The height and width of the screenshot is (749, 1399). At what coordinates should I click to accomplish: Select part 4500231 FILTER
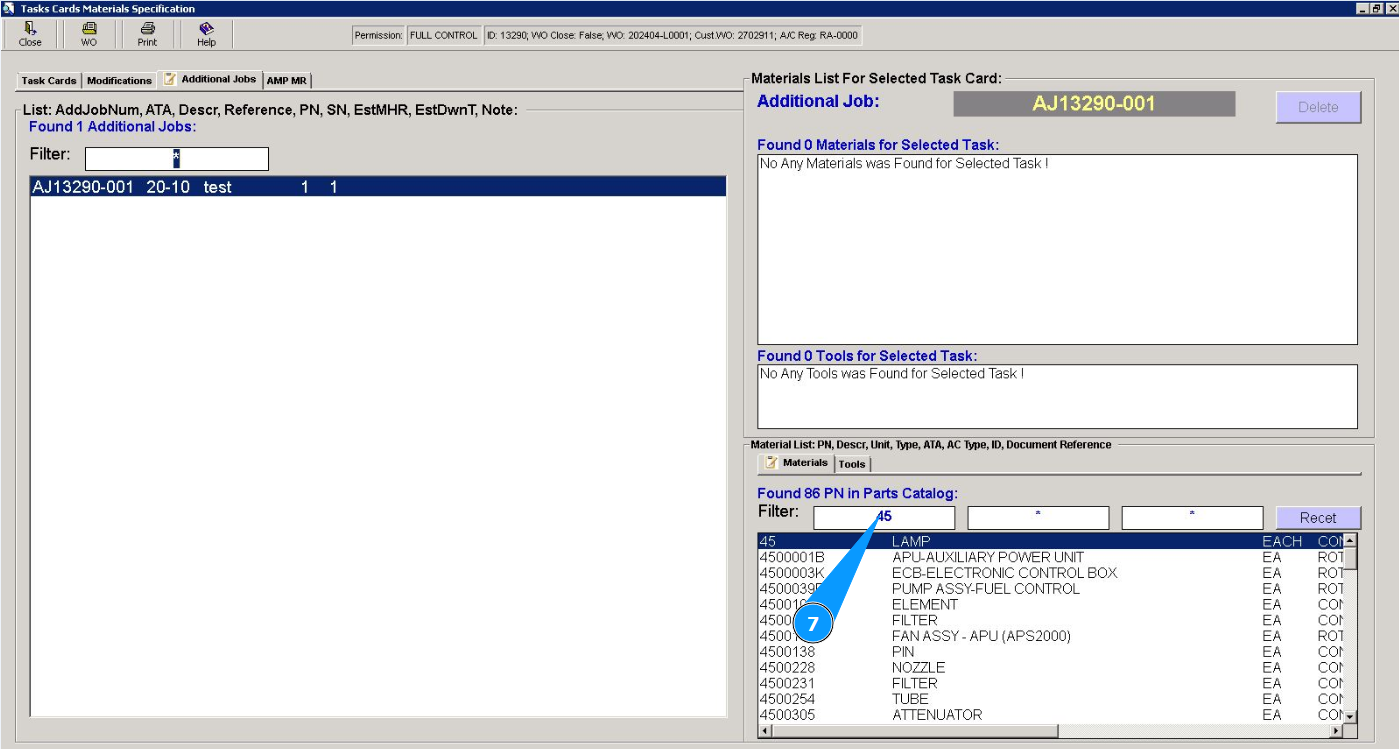tap(1050, 683)
